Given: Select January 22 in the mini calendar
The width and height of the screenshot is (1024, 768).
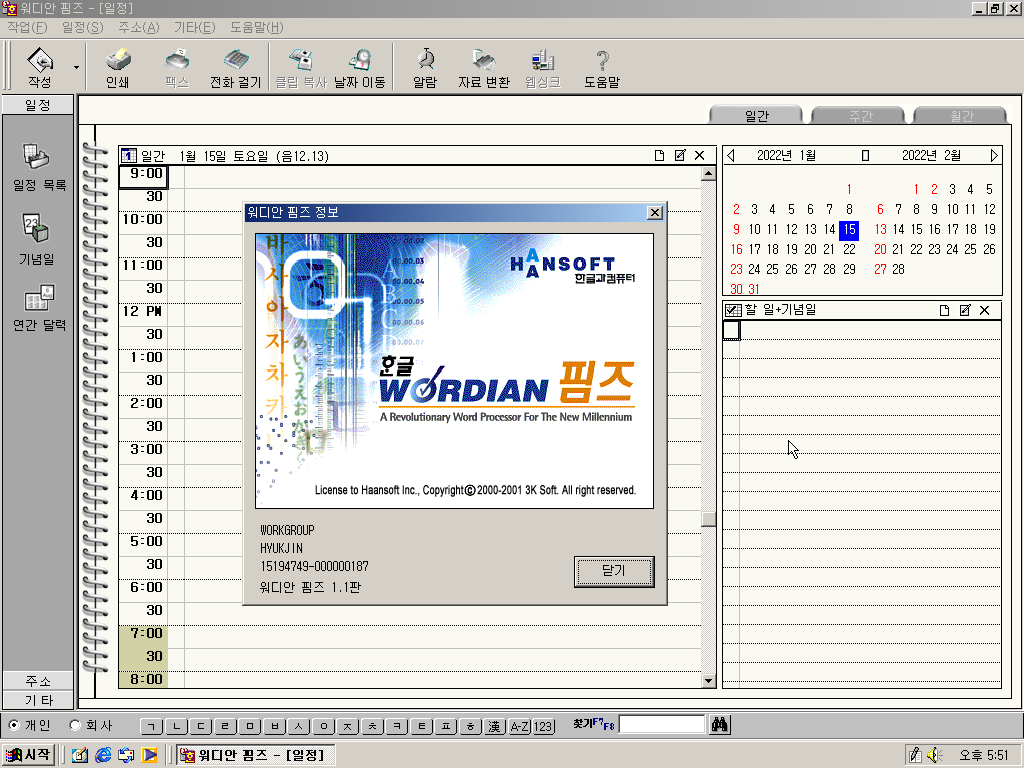Looking at the screenshot, I should point(849,249).
